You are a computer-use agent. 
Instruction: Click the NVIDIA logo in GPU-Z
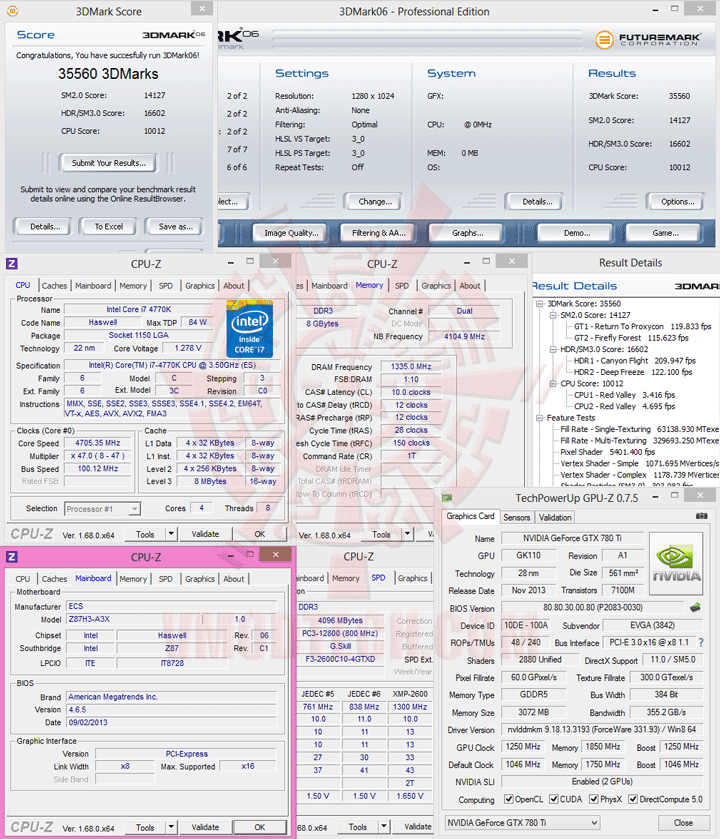[x=676, y=563]
